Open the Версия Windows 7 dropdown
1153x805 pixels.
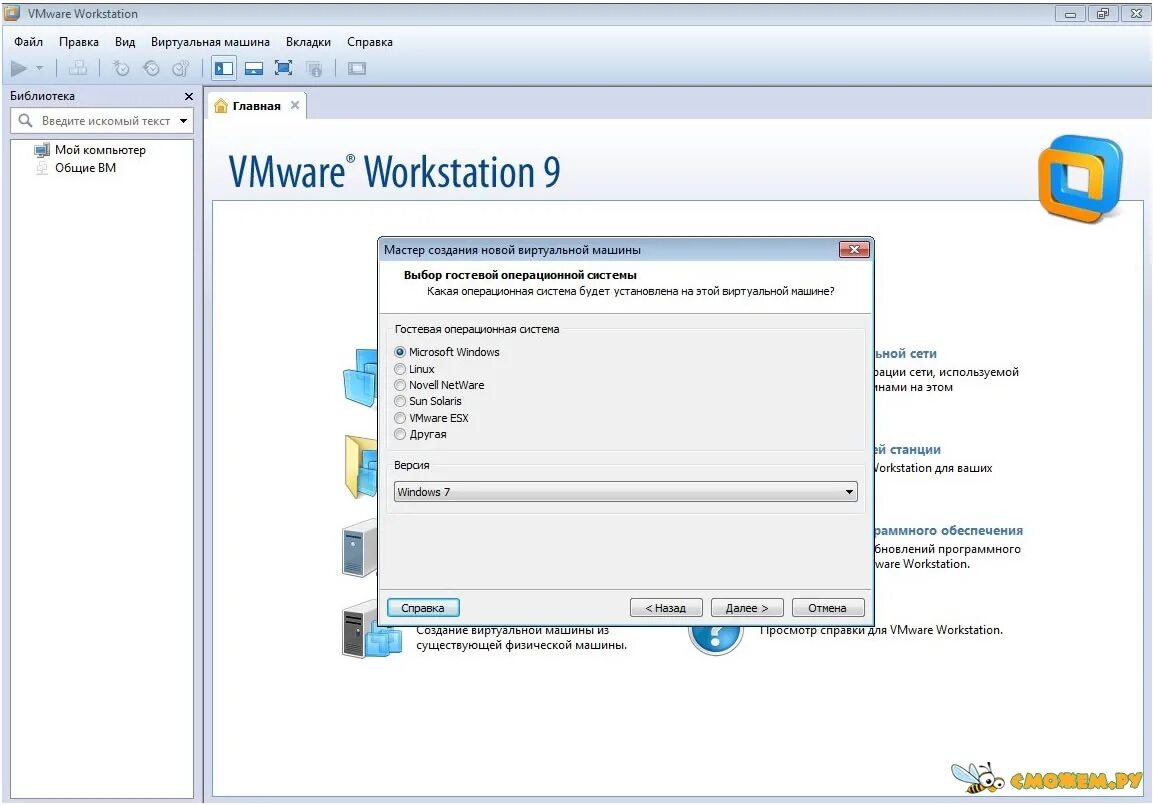(626, 492)
